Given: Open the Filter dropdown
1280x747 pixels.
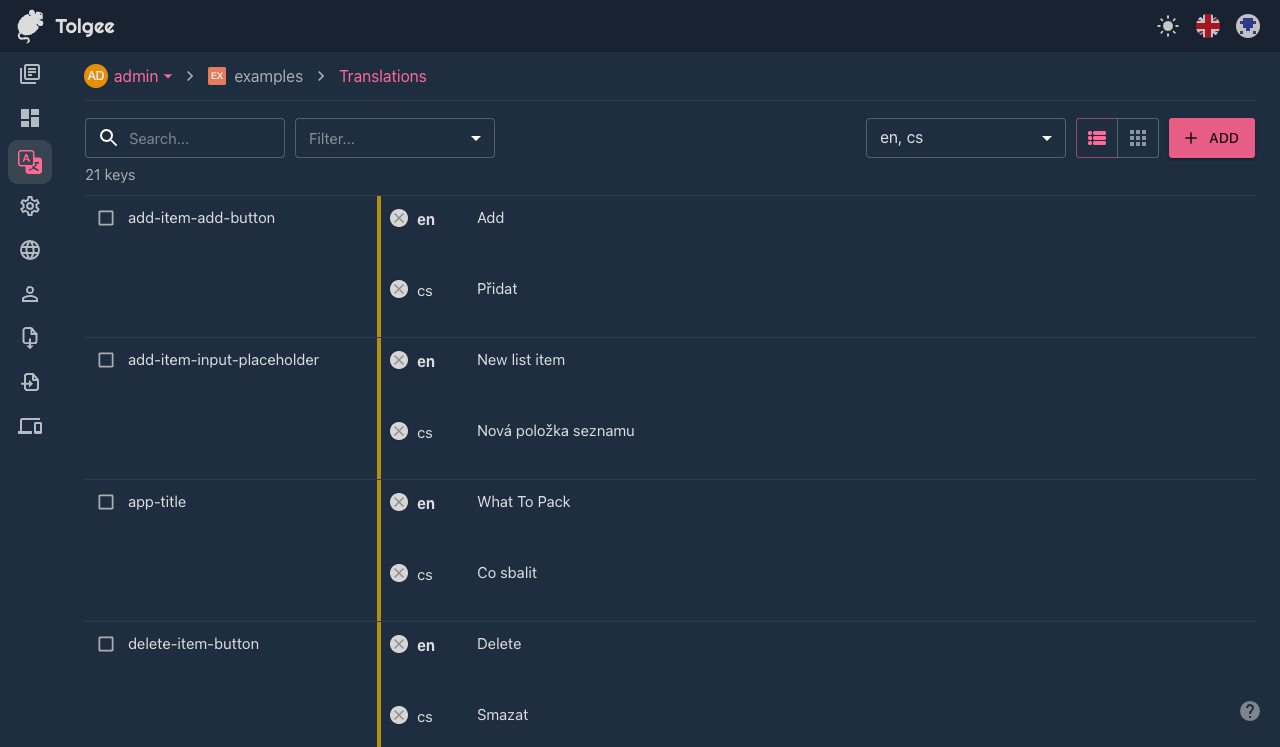Looking at the screenshot, I should [x=394, y=138].
